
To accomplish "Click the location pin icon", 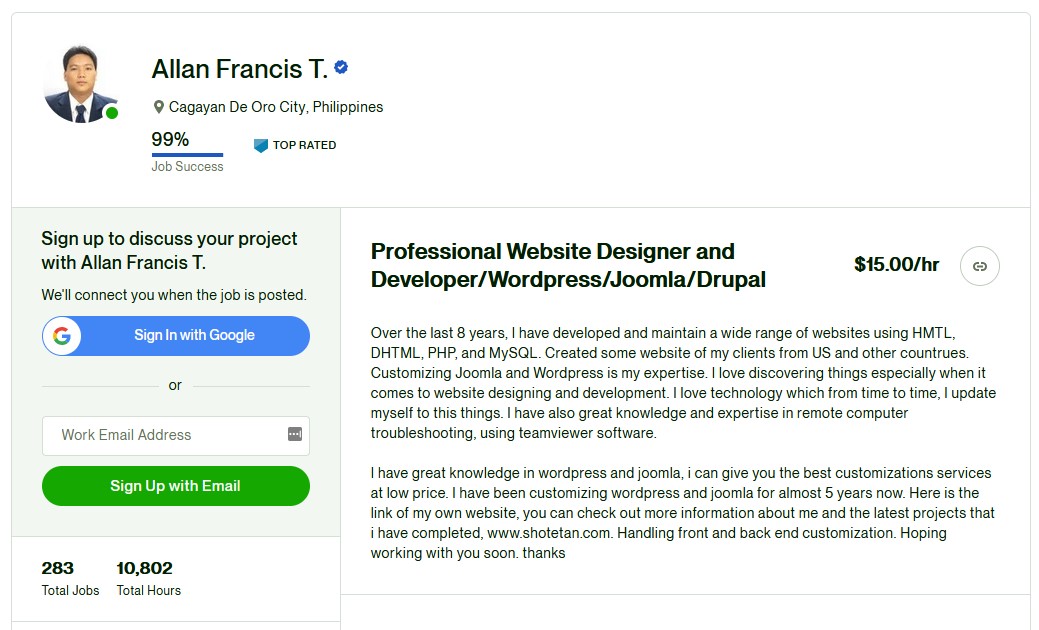I will click(158, 107).
